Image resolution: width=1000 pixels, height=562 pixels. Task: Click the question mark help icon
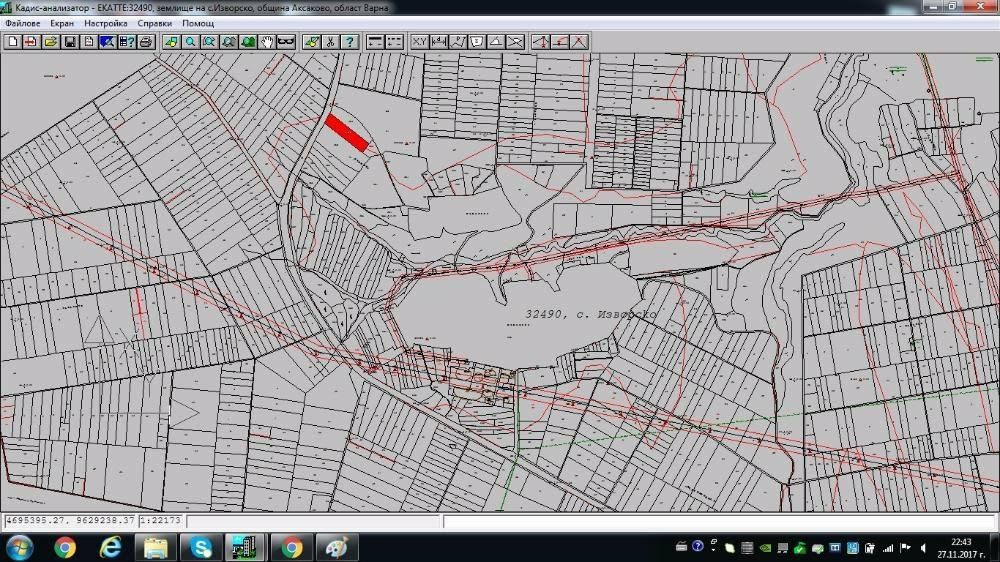349,42
